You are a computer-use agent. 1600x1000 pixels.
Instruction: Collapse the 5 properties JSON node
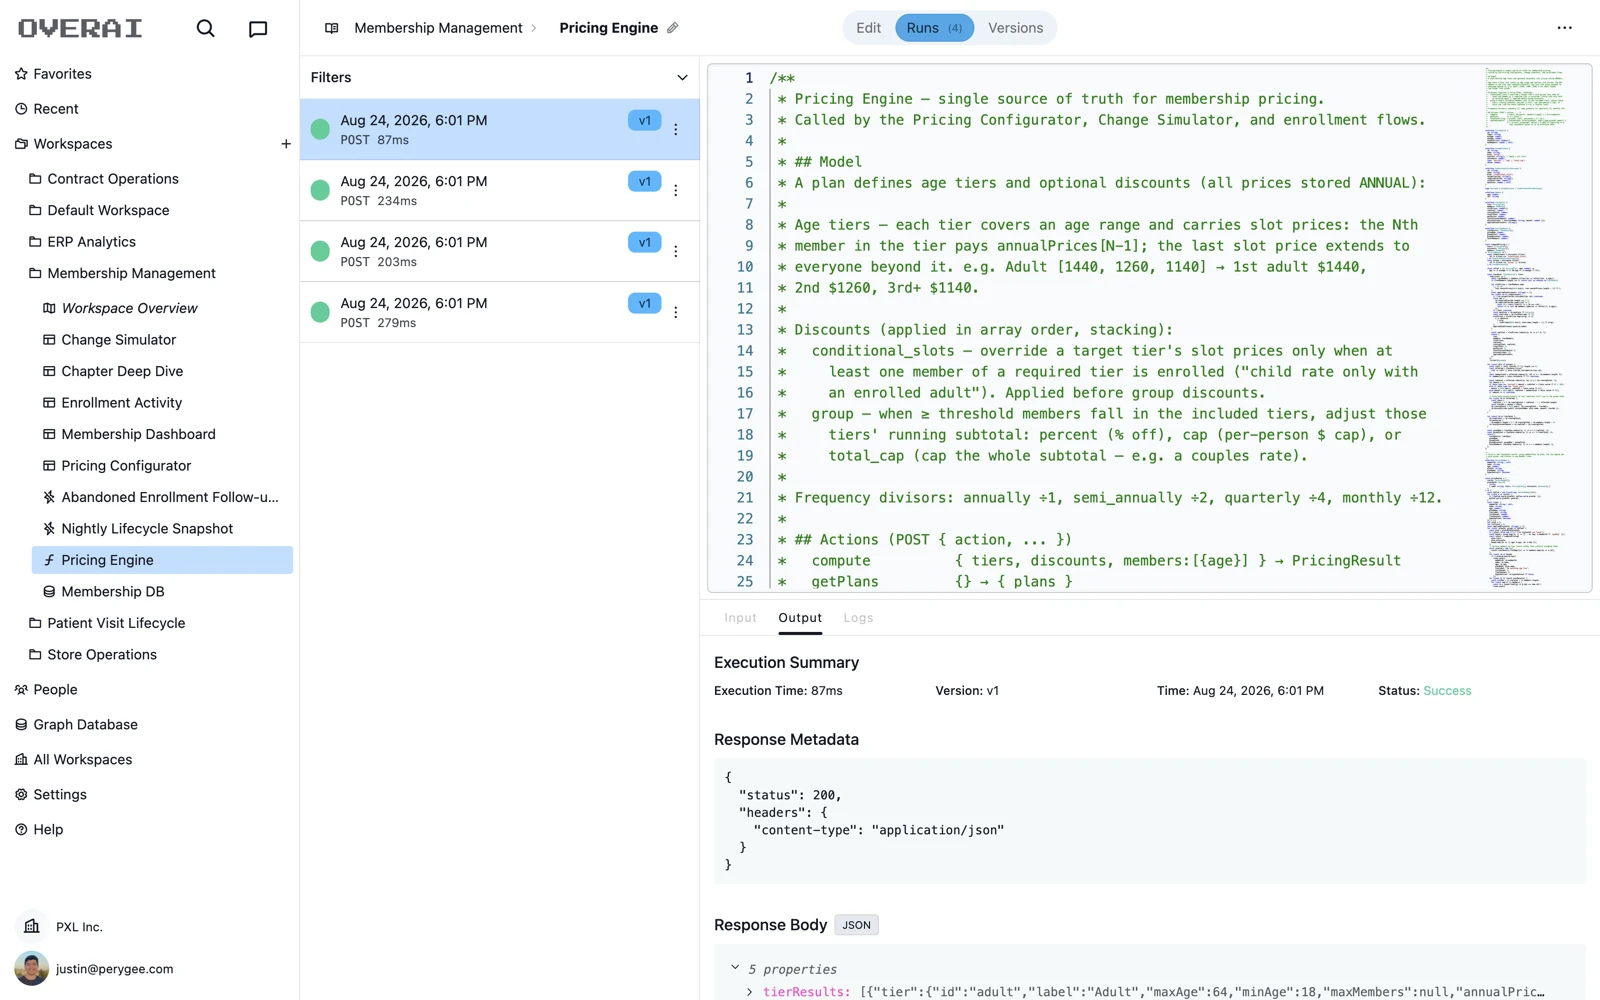tap(735, 968)
